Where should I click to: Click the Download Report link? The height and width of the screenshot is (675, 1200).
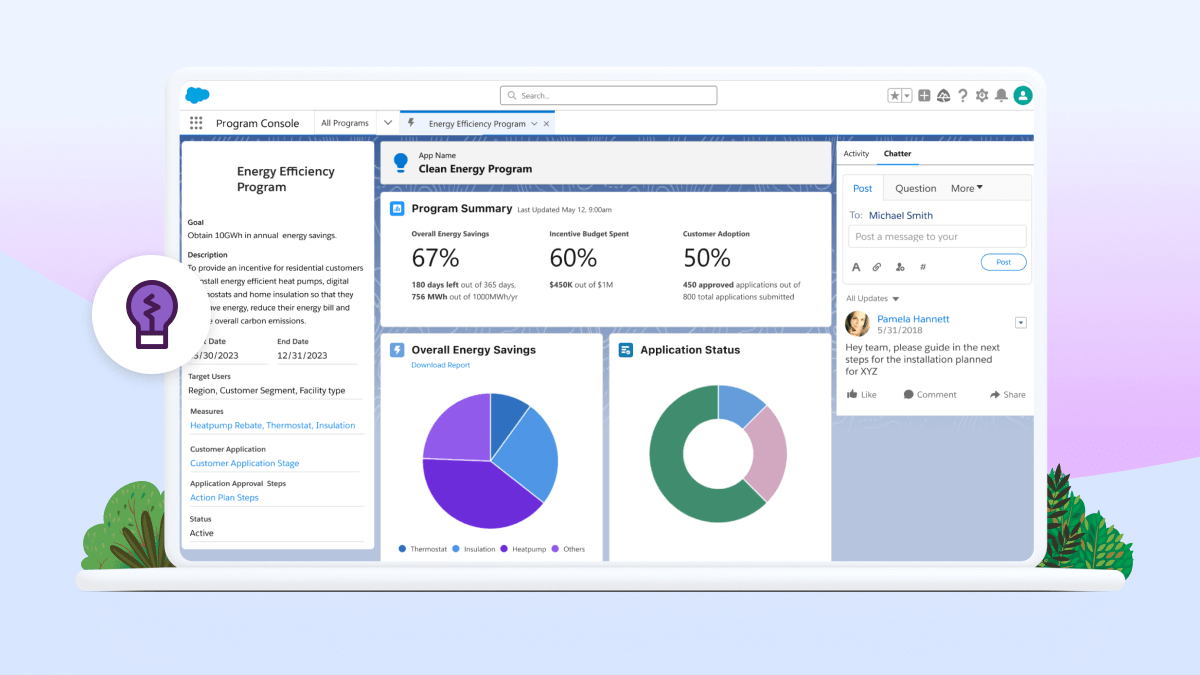click(440, 365)
